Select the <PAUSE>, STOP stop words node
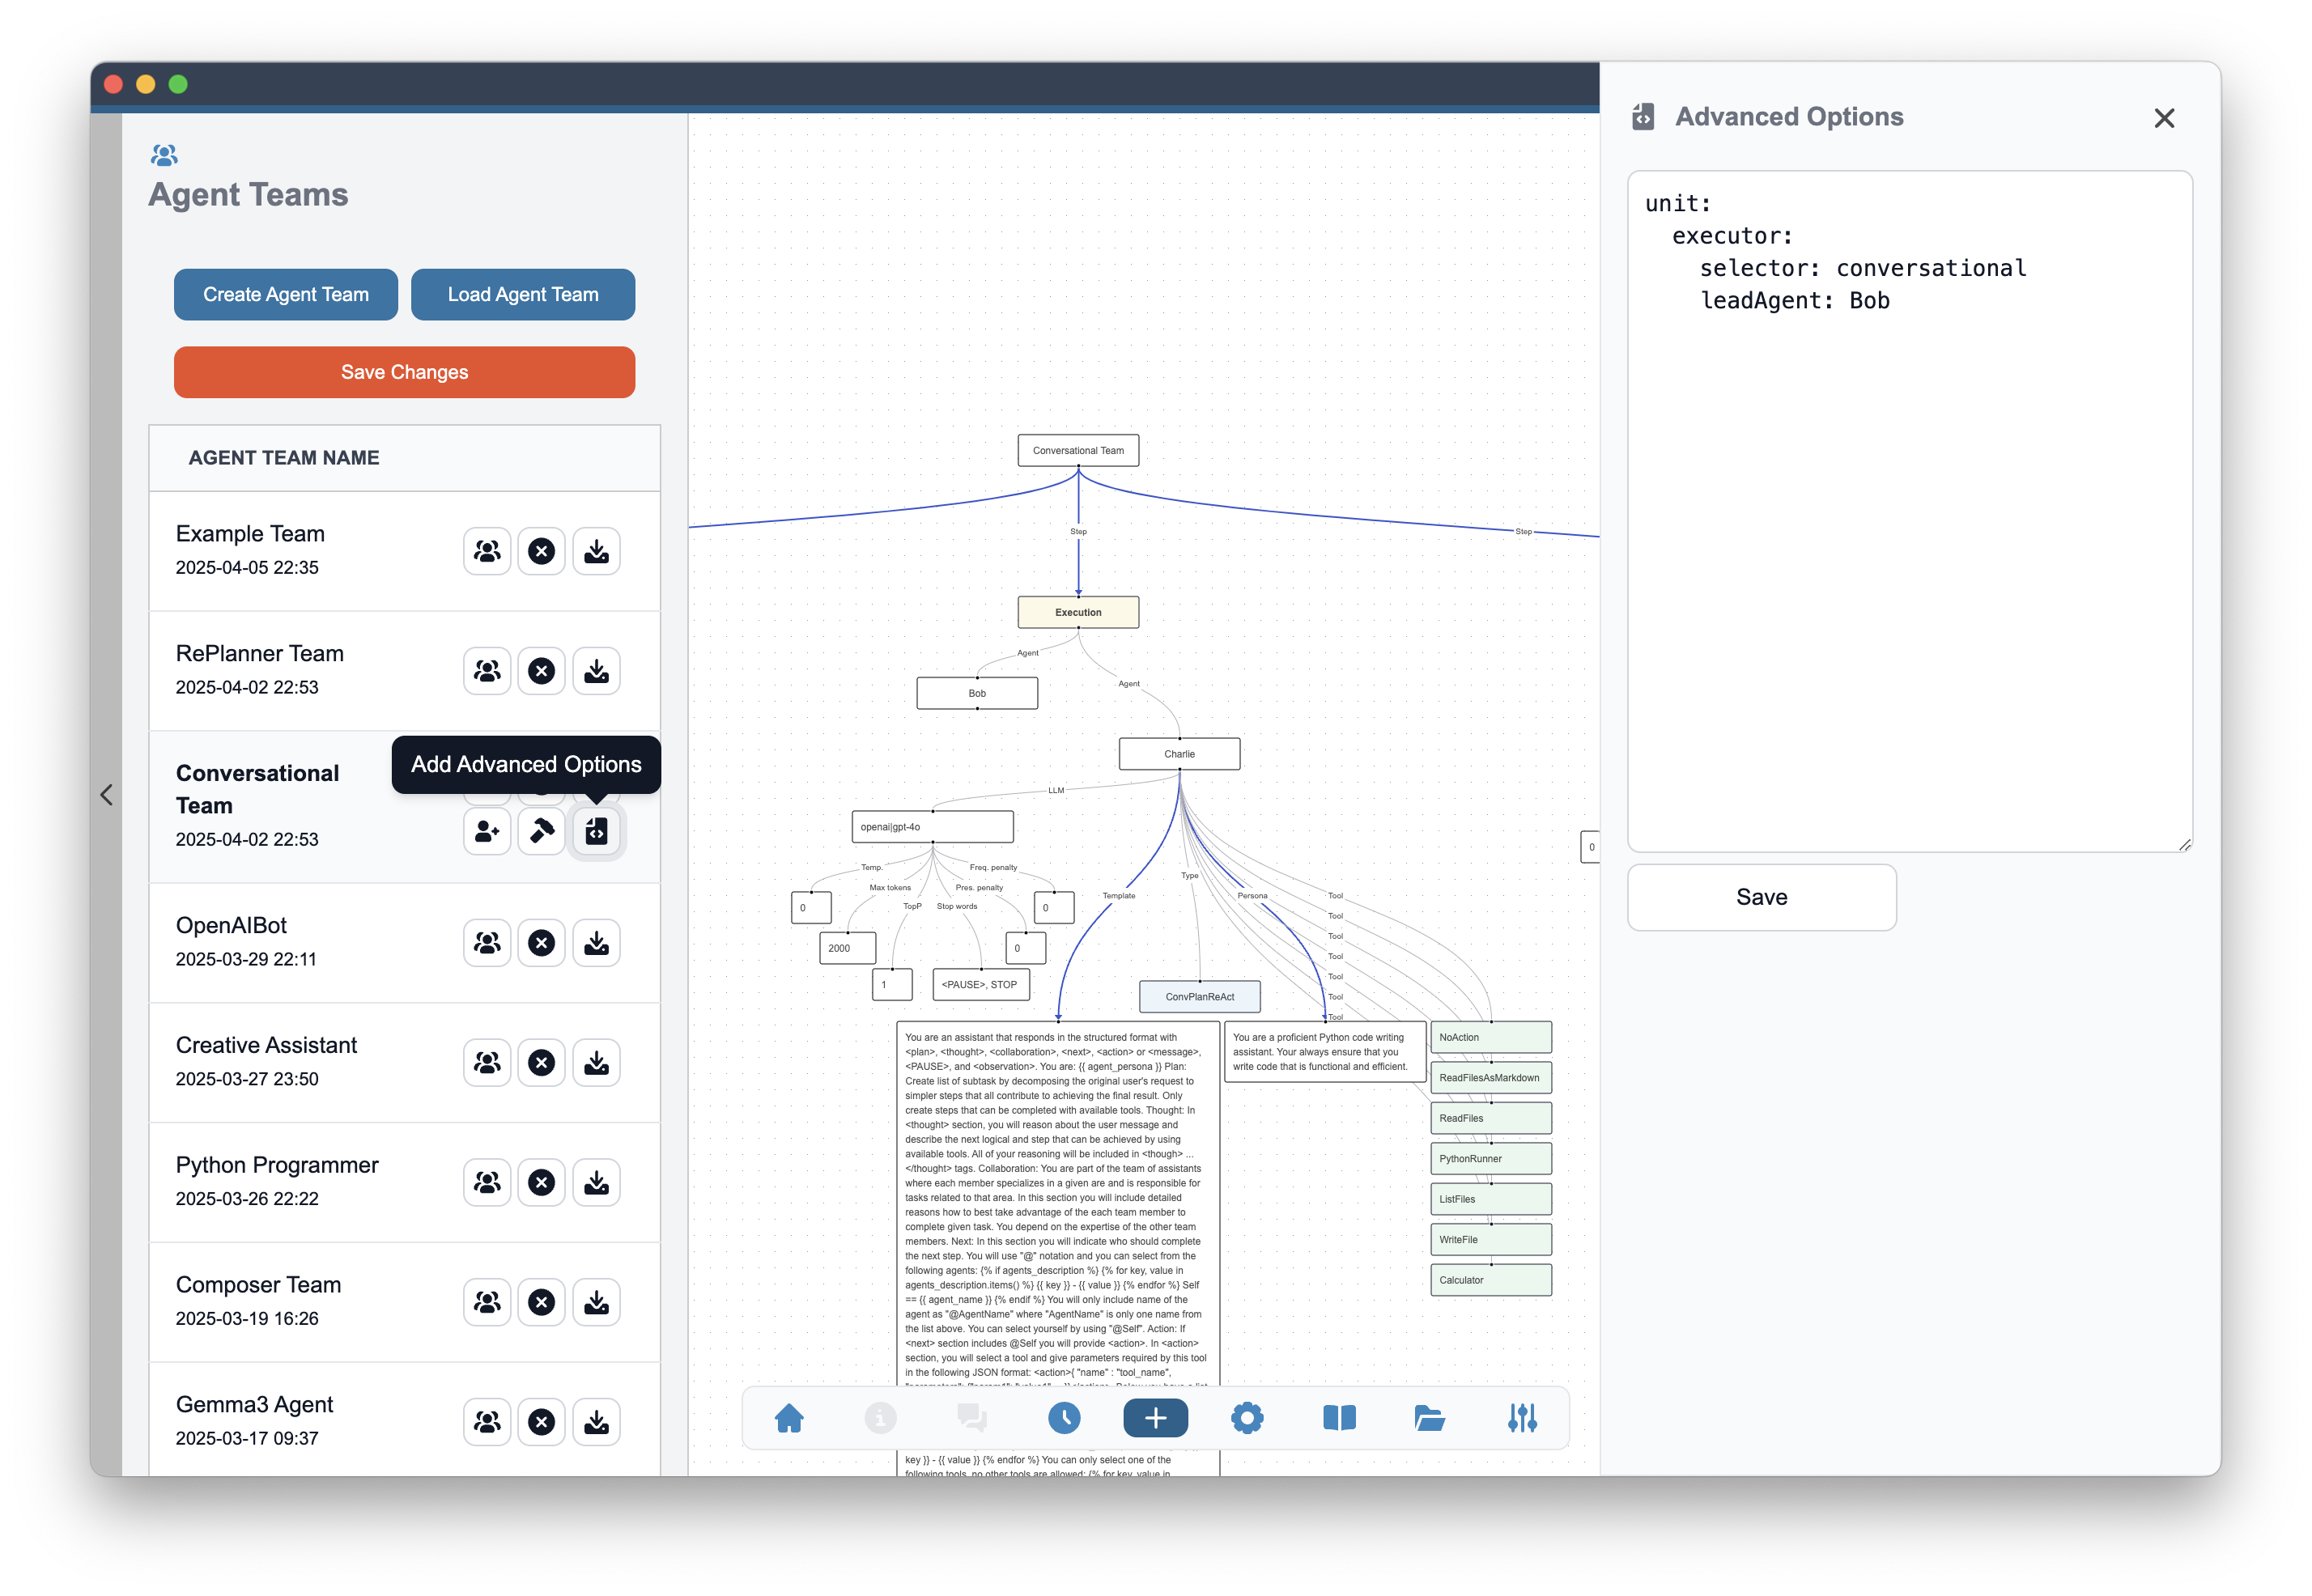This screenshot has width=2312, height=1596. (980, 984)
